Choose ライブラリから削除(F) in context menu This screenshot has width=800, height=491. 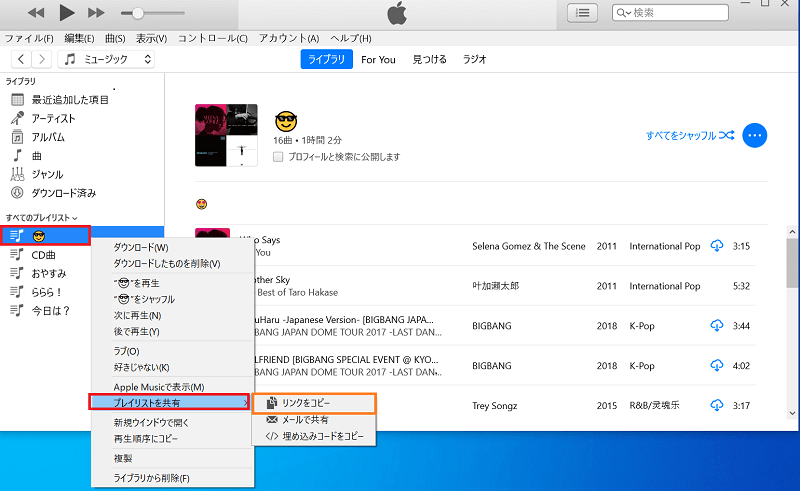(x=172, y=478)
